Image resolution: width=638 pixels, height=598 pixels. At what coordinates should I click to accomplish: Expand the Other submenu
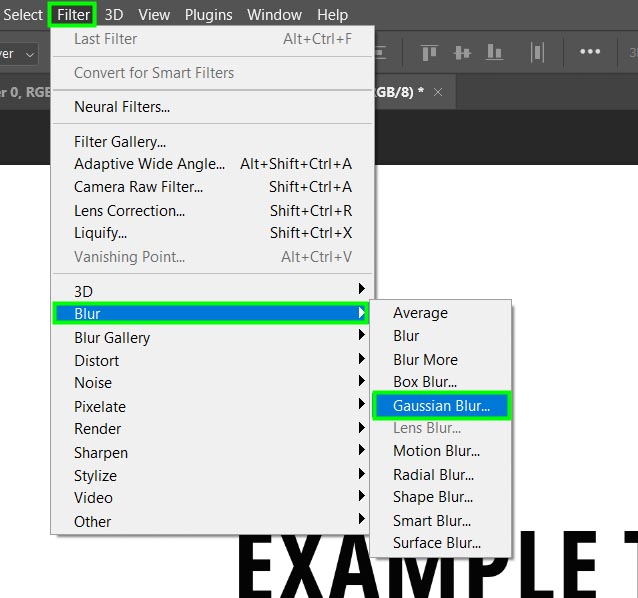point(212,522)
